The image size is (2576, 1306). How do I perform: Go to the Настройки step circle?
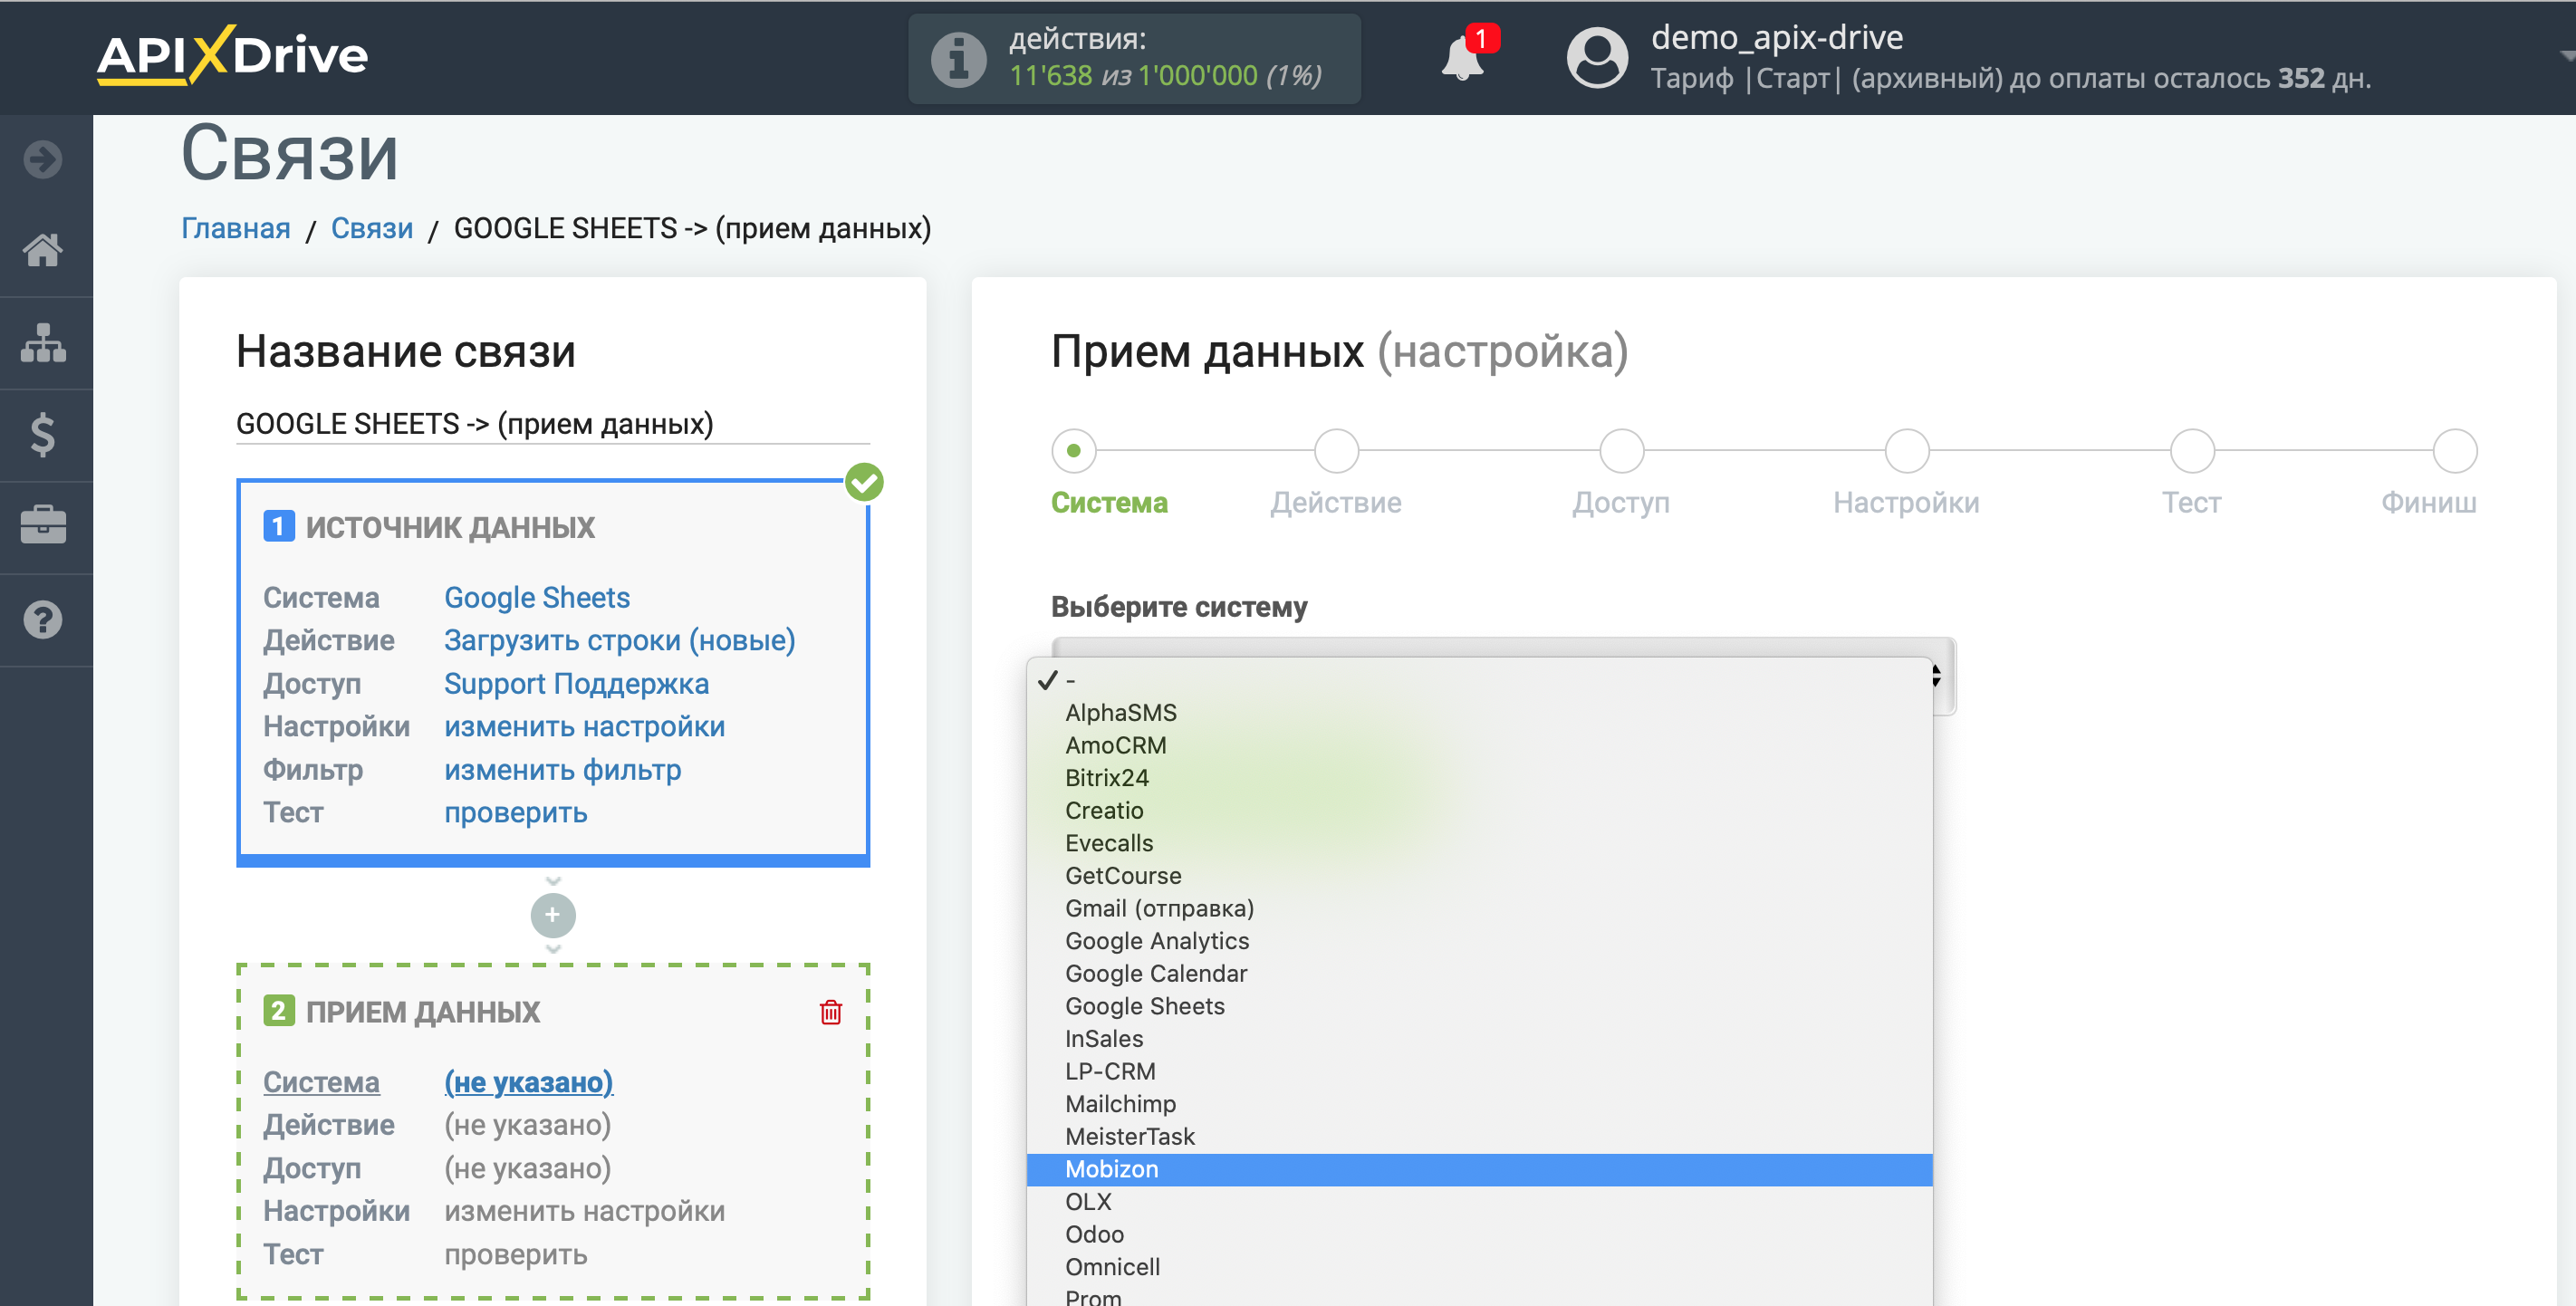click(1906, 451)
